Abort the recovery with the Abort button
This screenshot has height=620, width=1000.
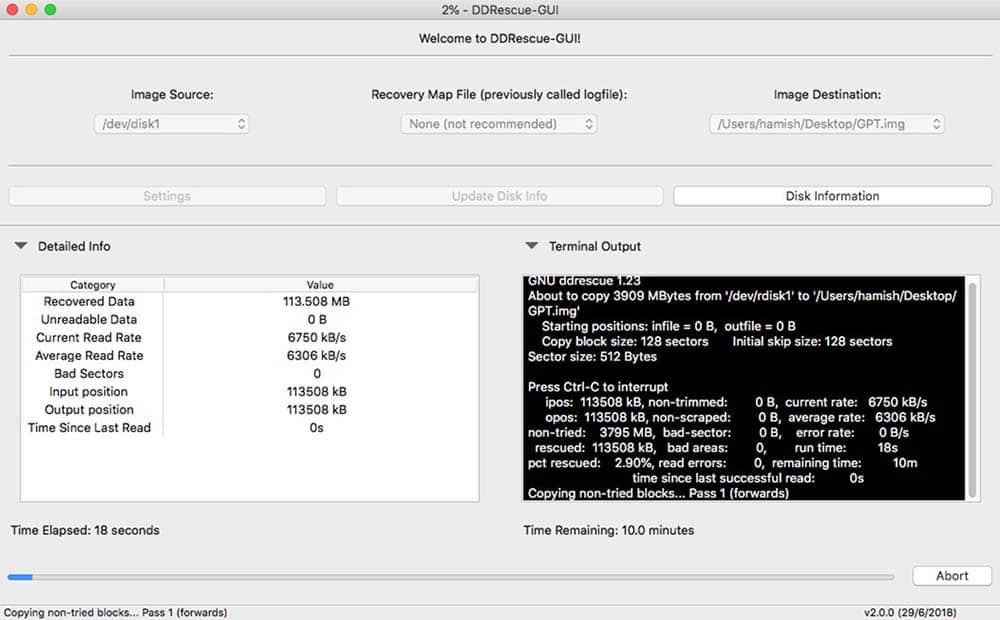(952, 575)
